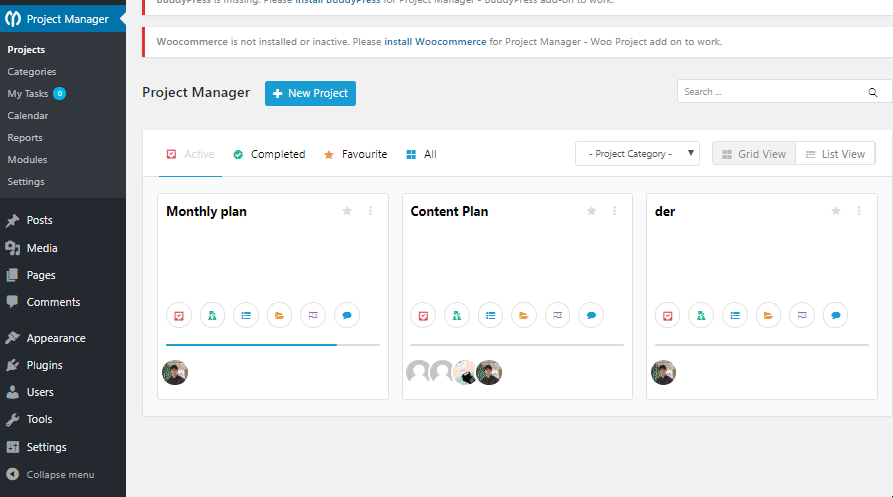Open the orange files folder icon on Content Plan
The image size is (893, 497).
524,315
